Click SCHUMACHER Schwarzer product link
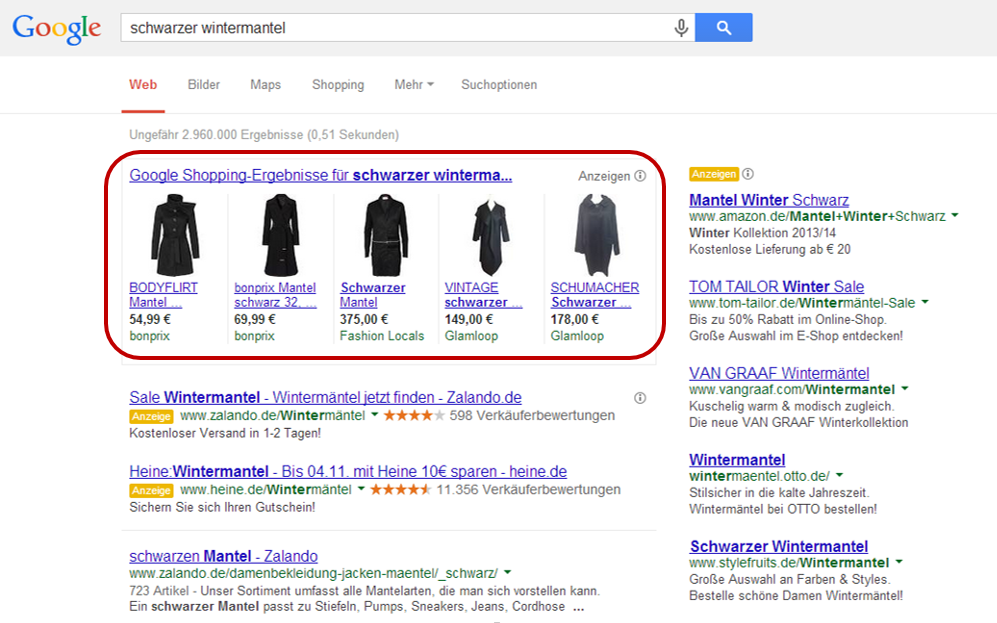Screen dimensions: 997x623 click(x=595, y=295)
